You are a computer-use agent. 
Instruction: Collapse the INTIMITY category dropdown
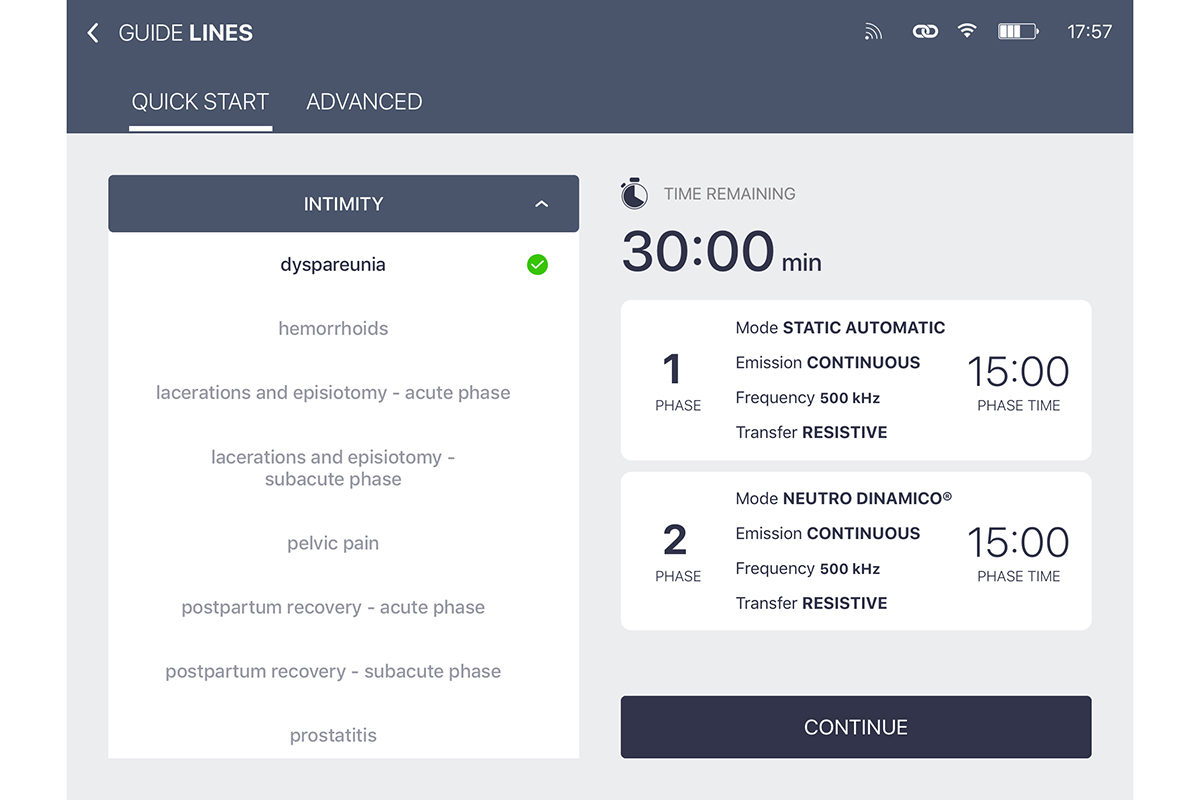(x=343, y=204)
